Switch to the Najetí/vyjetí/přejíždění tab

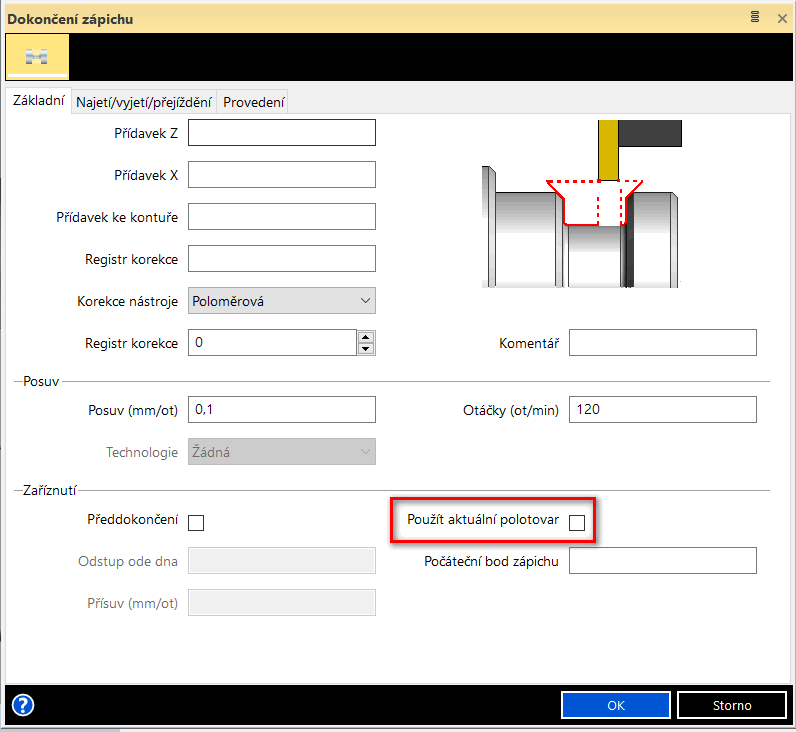pos(144,102)
